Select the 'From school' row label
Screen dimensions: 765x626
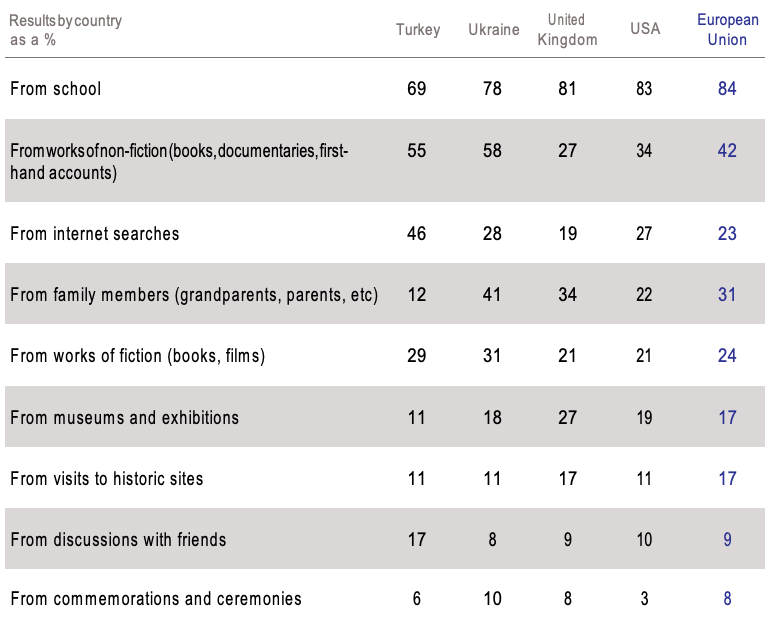pos(56,89)
